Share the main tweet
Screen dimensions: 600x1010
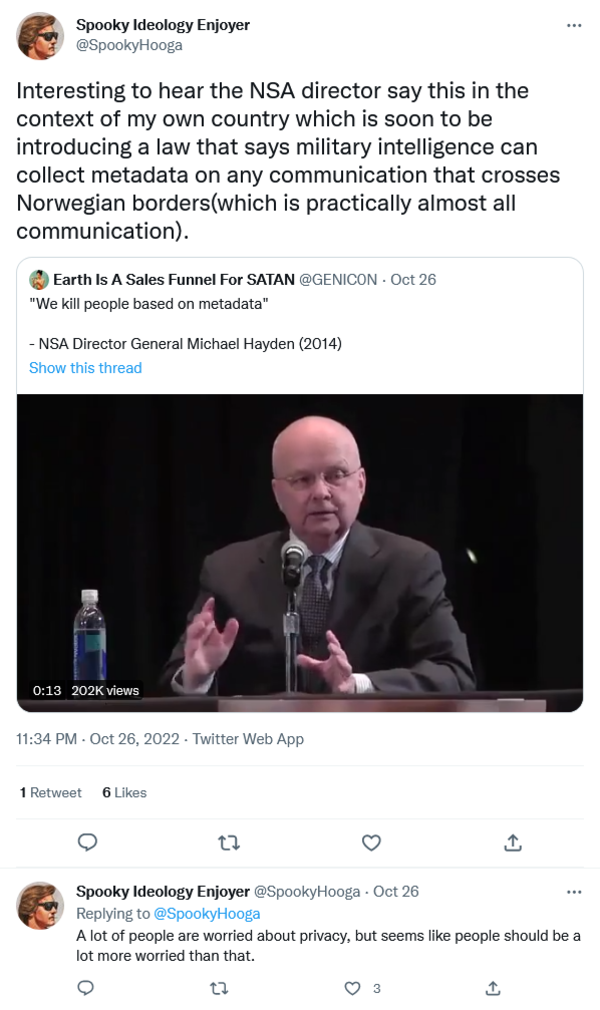coord(513,842)
